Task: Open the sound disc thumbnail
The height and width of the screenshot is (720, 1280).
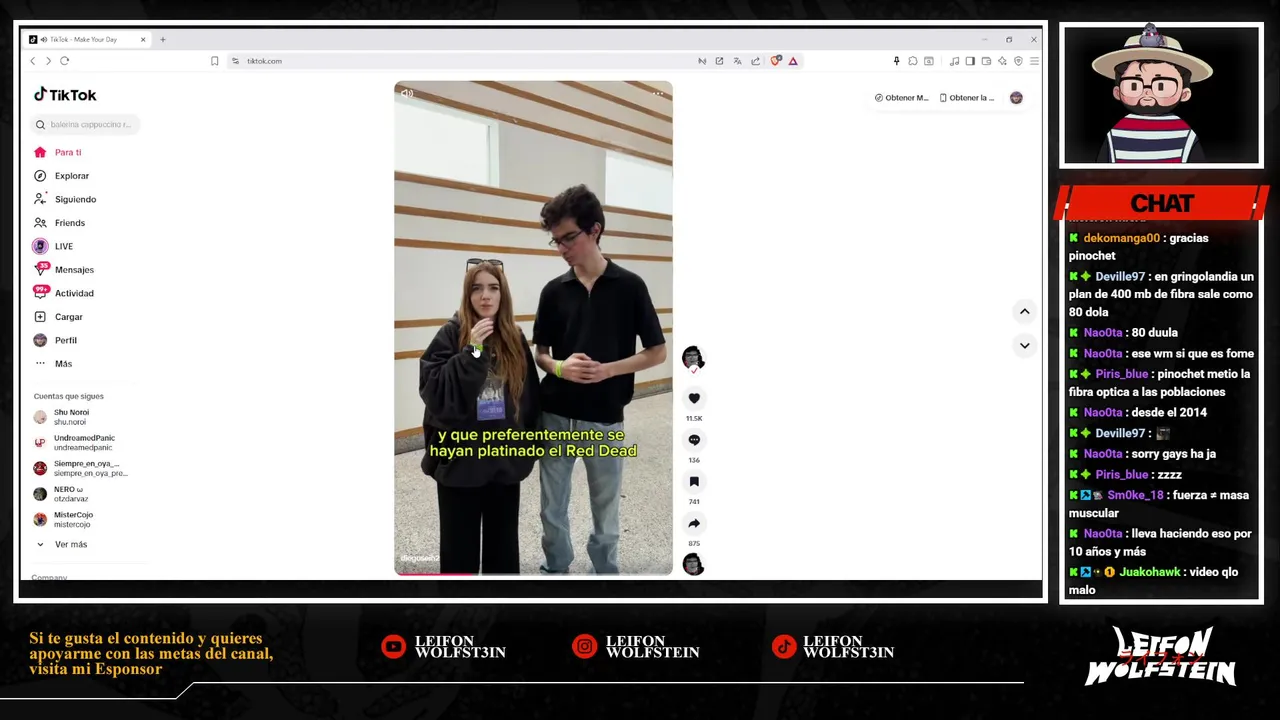Action: click(x=693, y=564)
